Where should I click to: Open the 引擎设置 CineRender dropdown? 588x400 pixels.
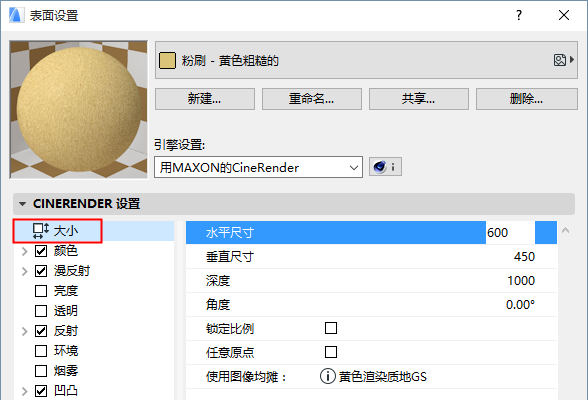(x=258, y=167)
